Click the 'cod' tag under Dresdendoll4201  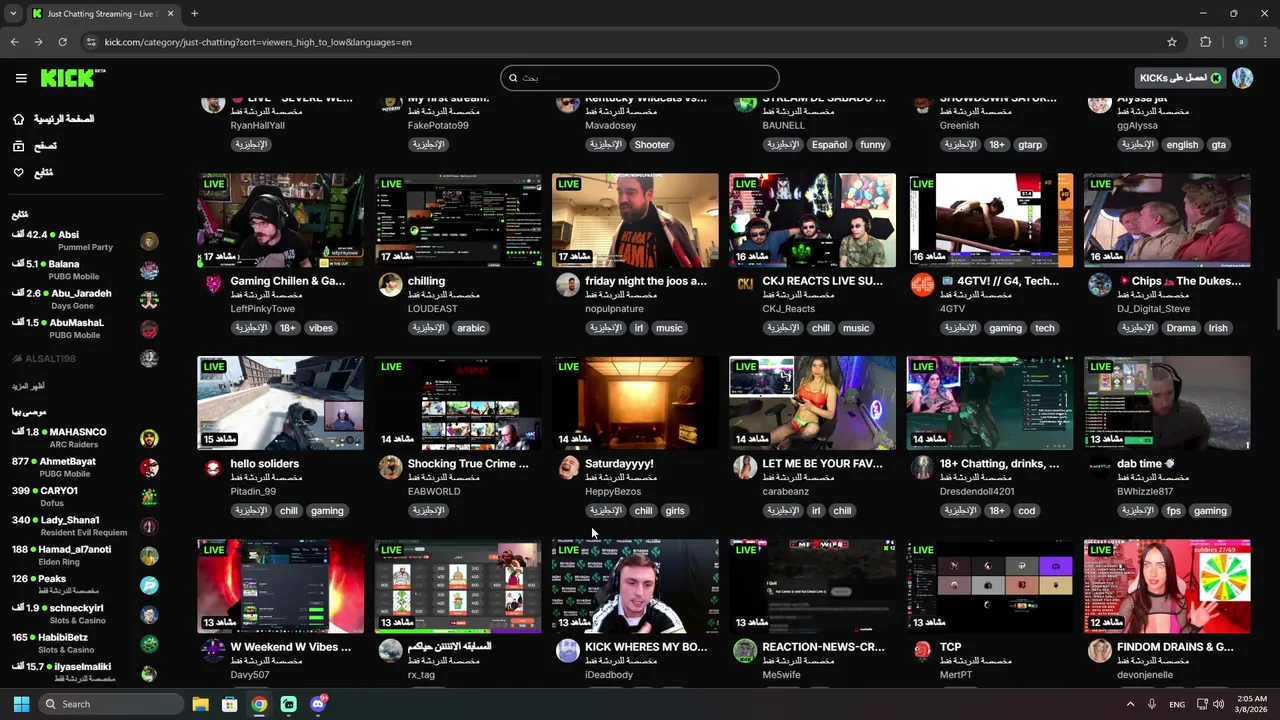(1027, 511)
